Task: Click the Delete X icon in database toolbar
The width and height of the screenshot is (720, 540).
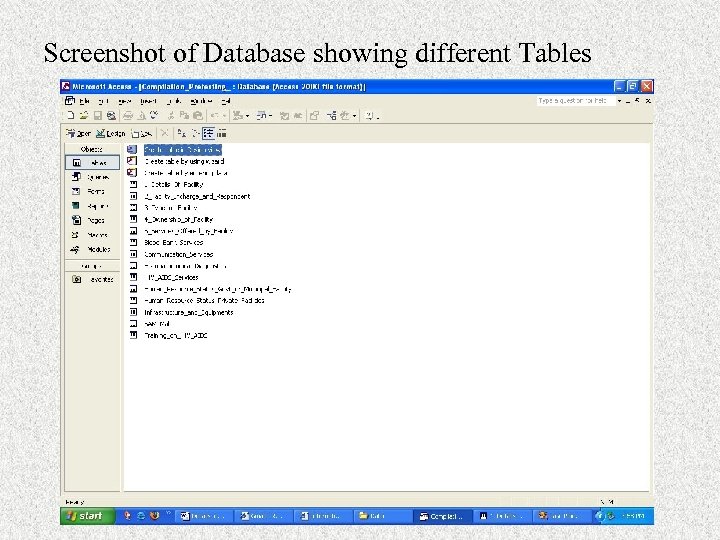Action: [164, 133]
